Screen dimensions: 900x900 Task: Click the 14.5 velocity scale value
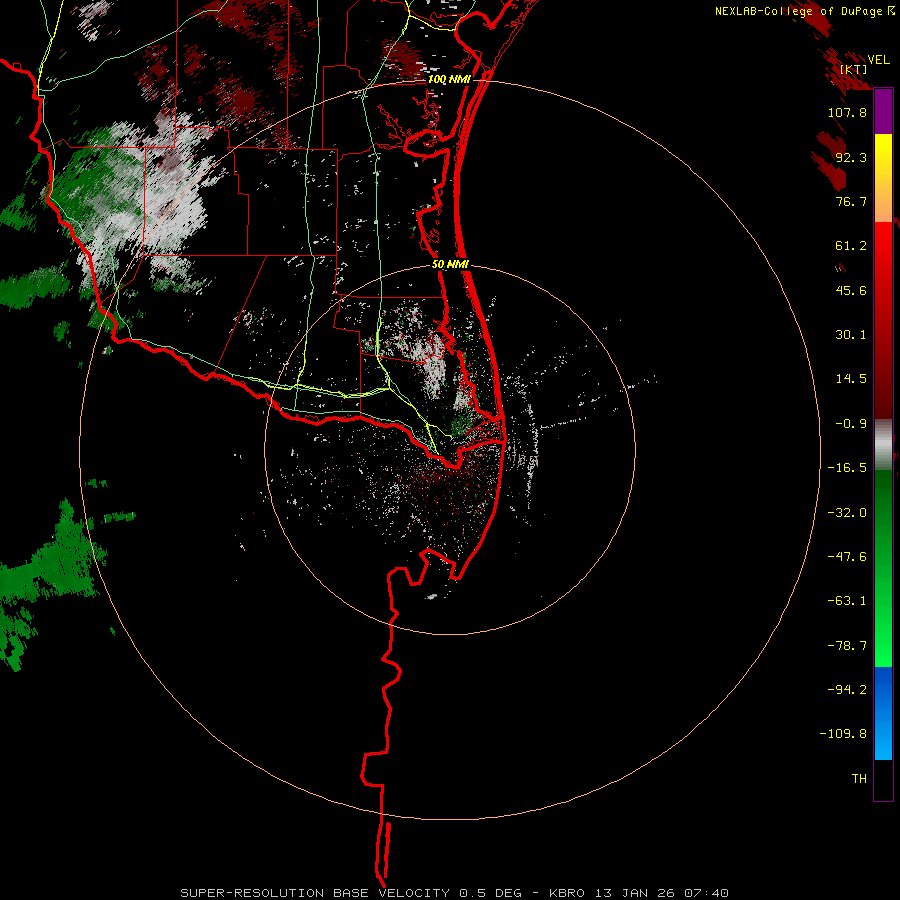point(851,379)
